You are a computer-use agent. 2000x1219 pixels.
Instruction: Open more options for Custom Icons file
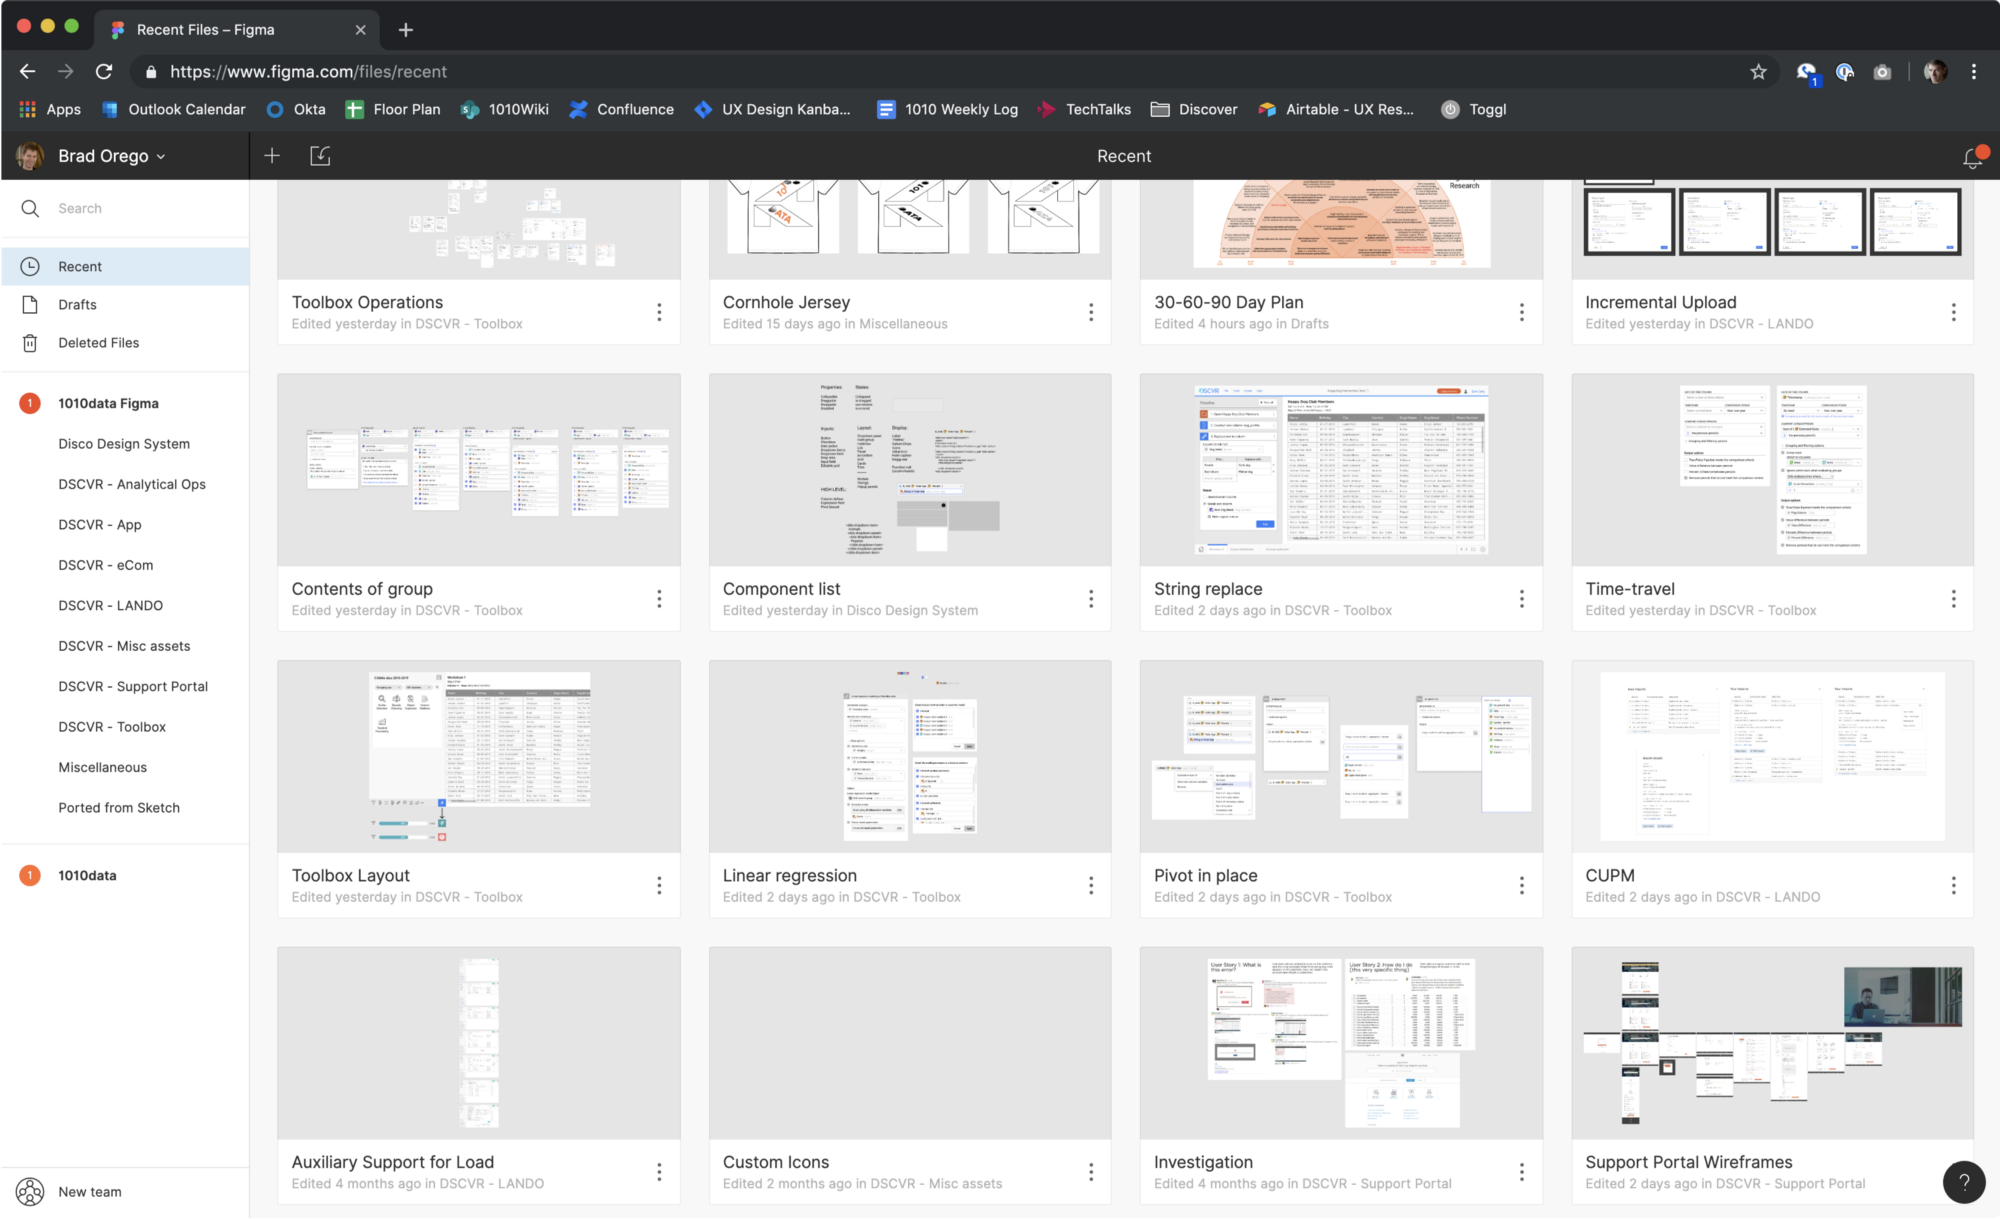click(1090, 1172)
